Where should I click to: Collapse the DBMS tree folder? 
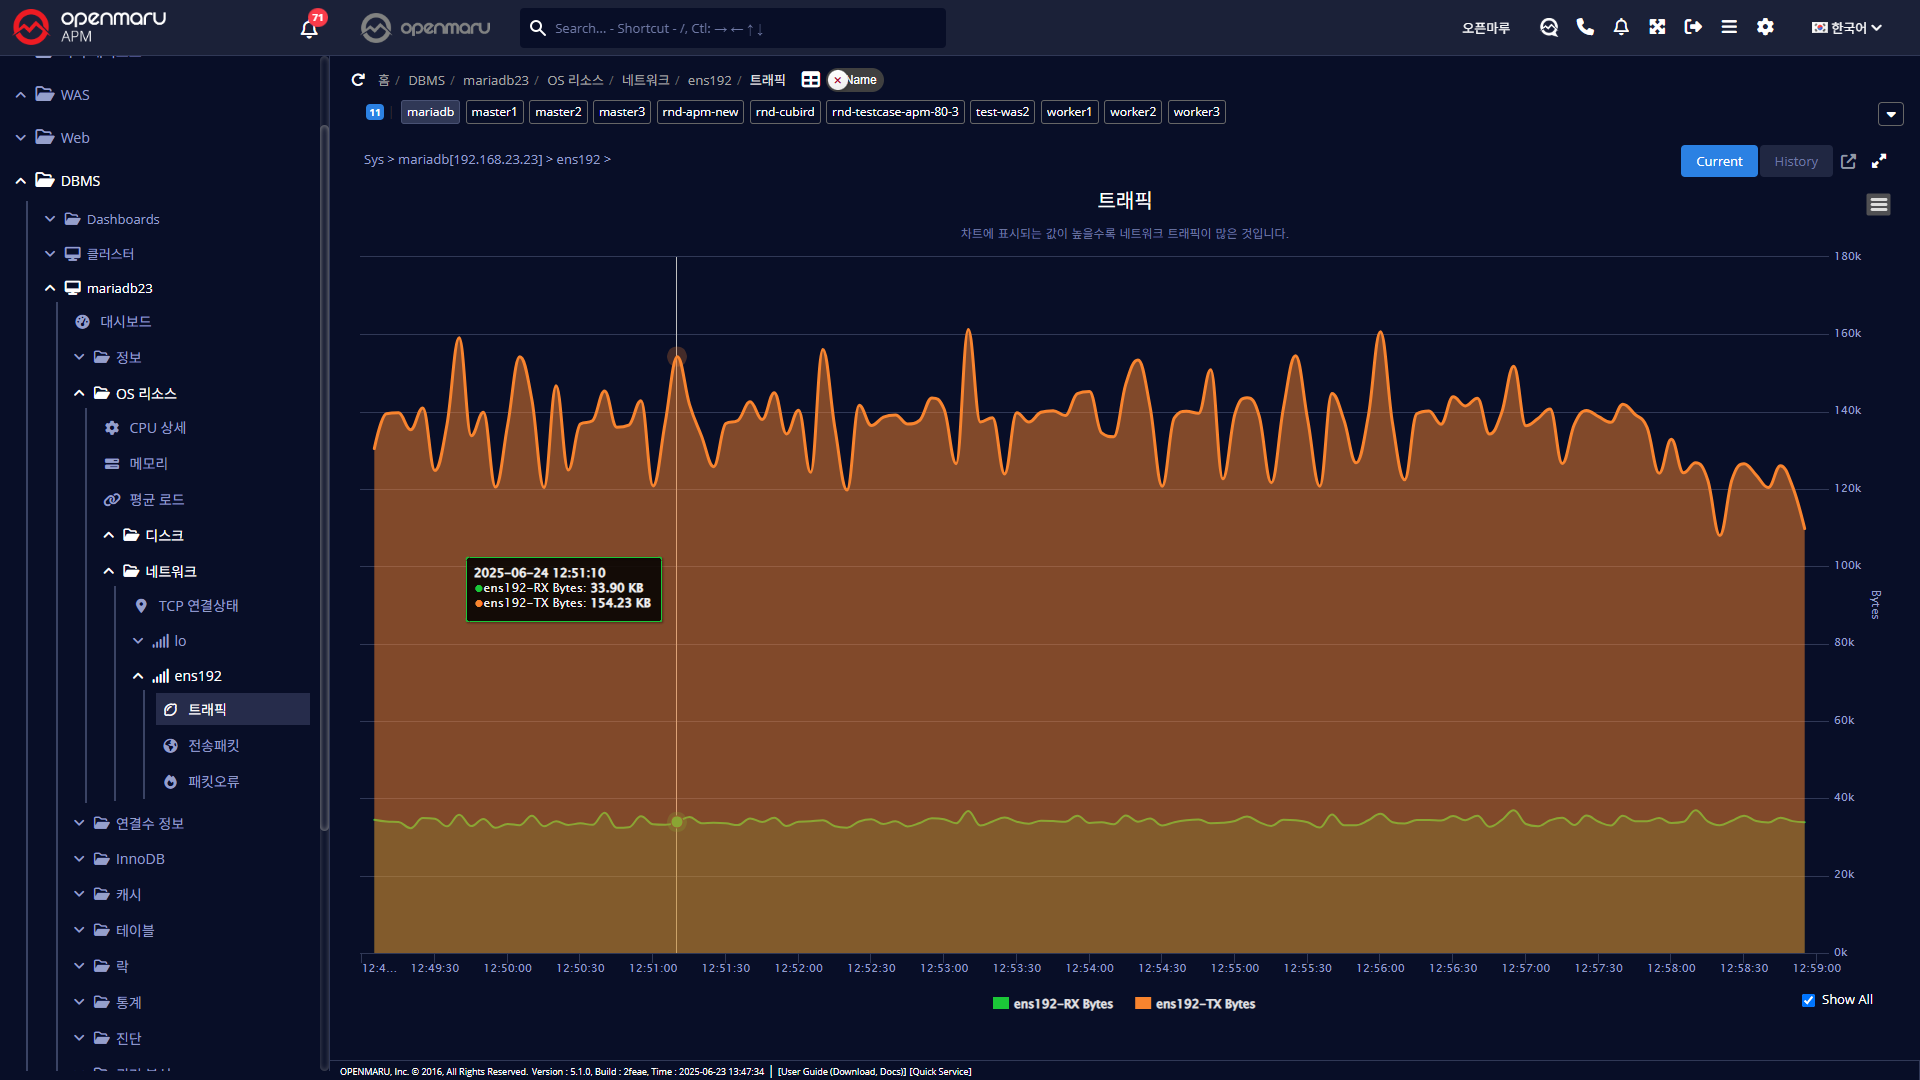[21, 181]
